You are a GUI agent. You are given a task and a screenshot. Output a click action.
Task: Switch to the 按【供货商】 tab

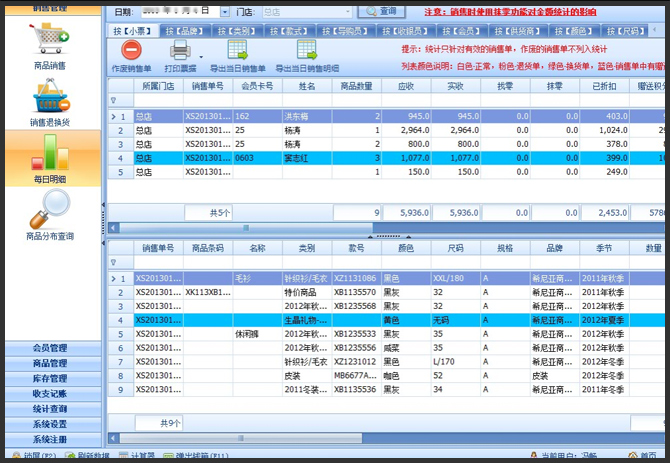[518, 31]
